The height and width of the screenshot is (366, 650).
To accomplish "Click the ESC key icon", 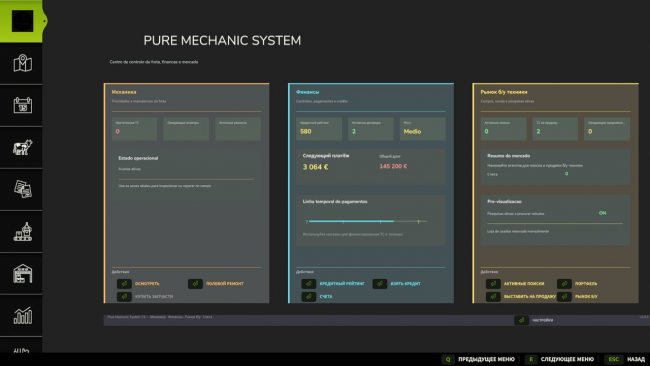I will click(614, 359).
